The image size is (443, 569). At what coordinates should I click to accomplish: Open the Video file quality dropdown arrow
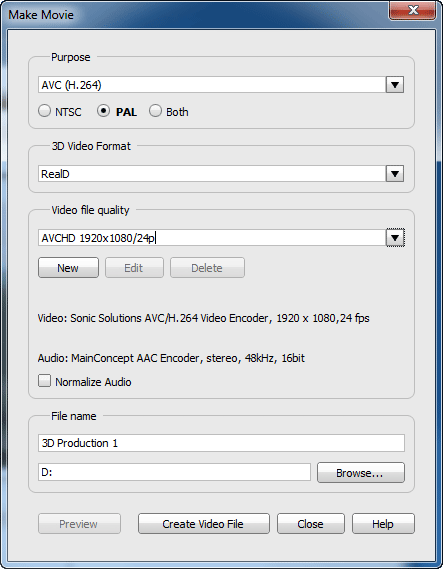click(x=395, y=238)
